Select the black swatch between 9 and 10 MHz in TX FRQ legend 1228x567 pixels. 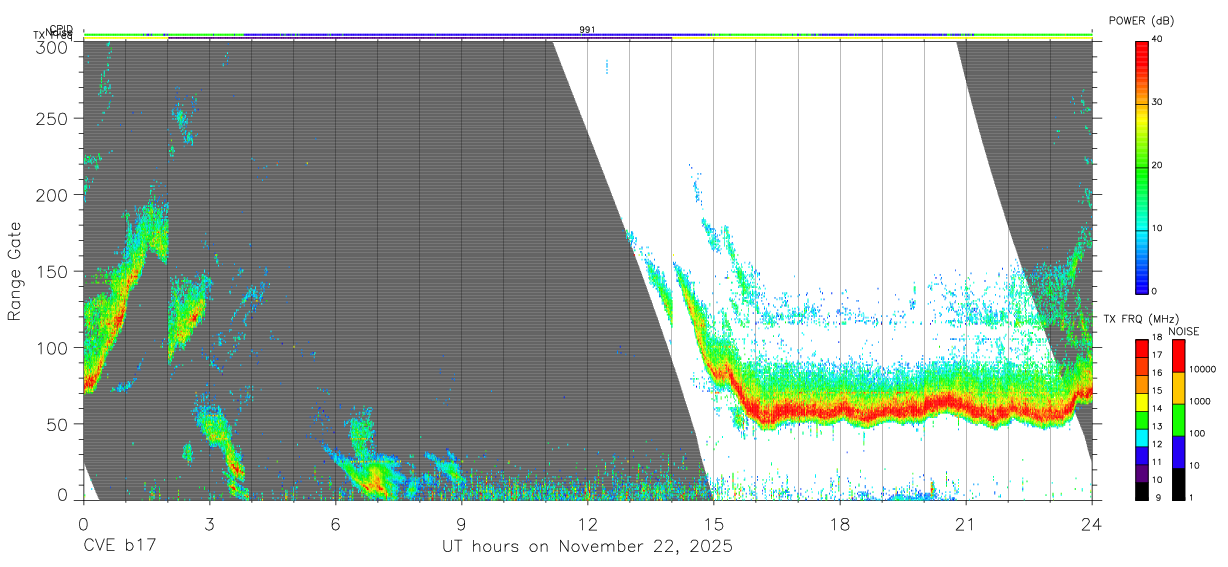[1141, 491]
